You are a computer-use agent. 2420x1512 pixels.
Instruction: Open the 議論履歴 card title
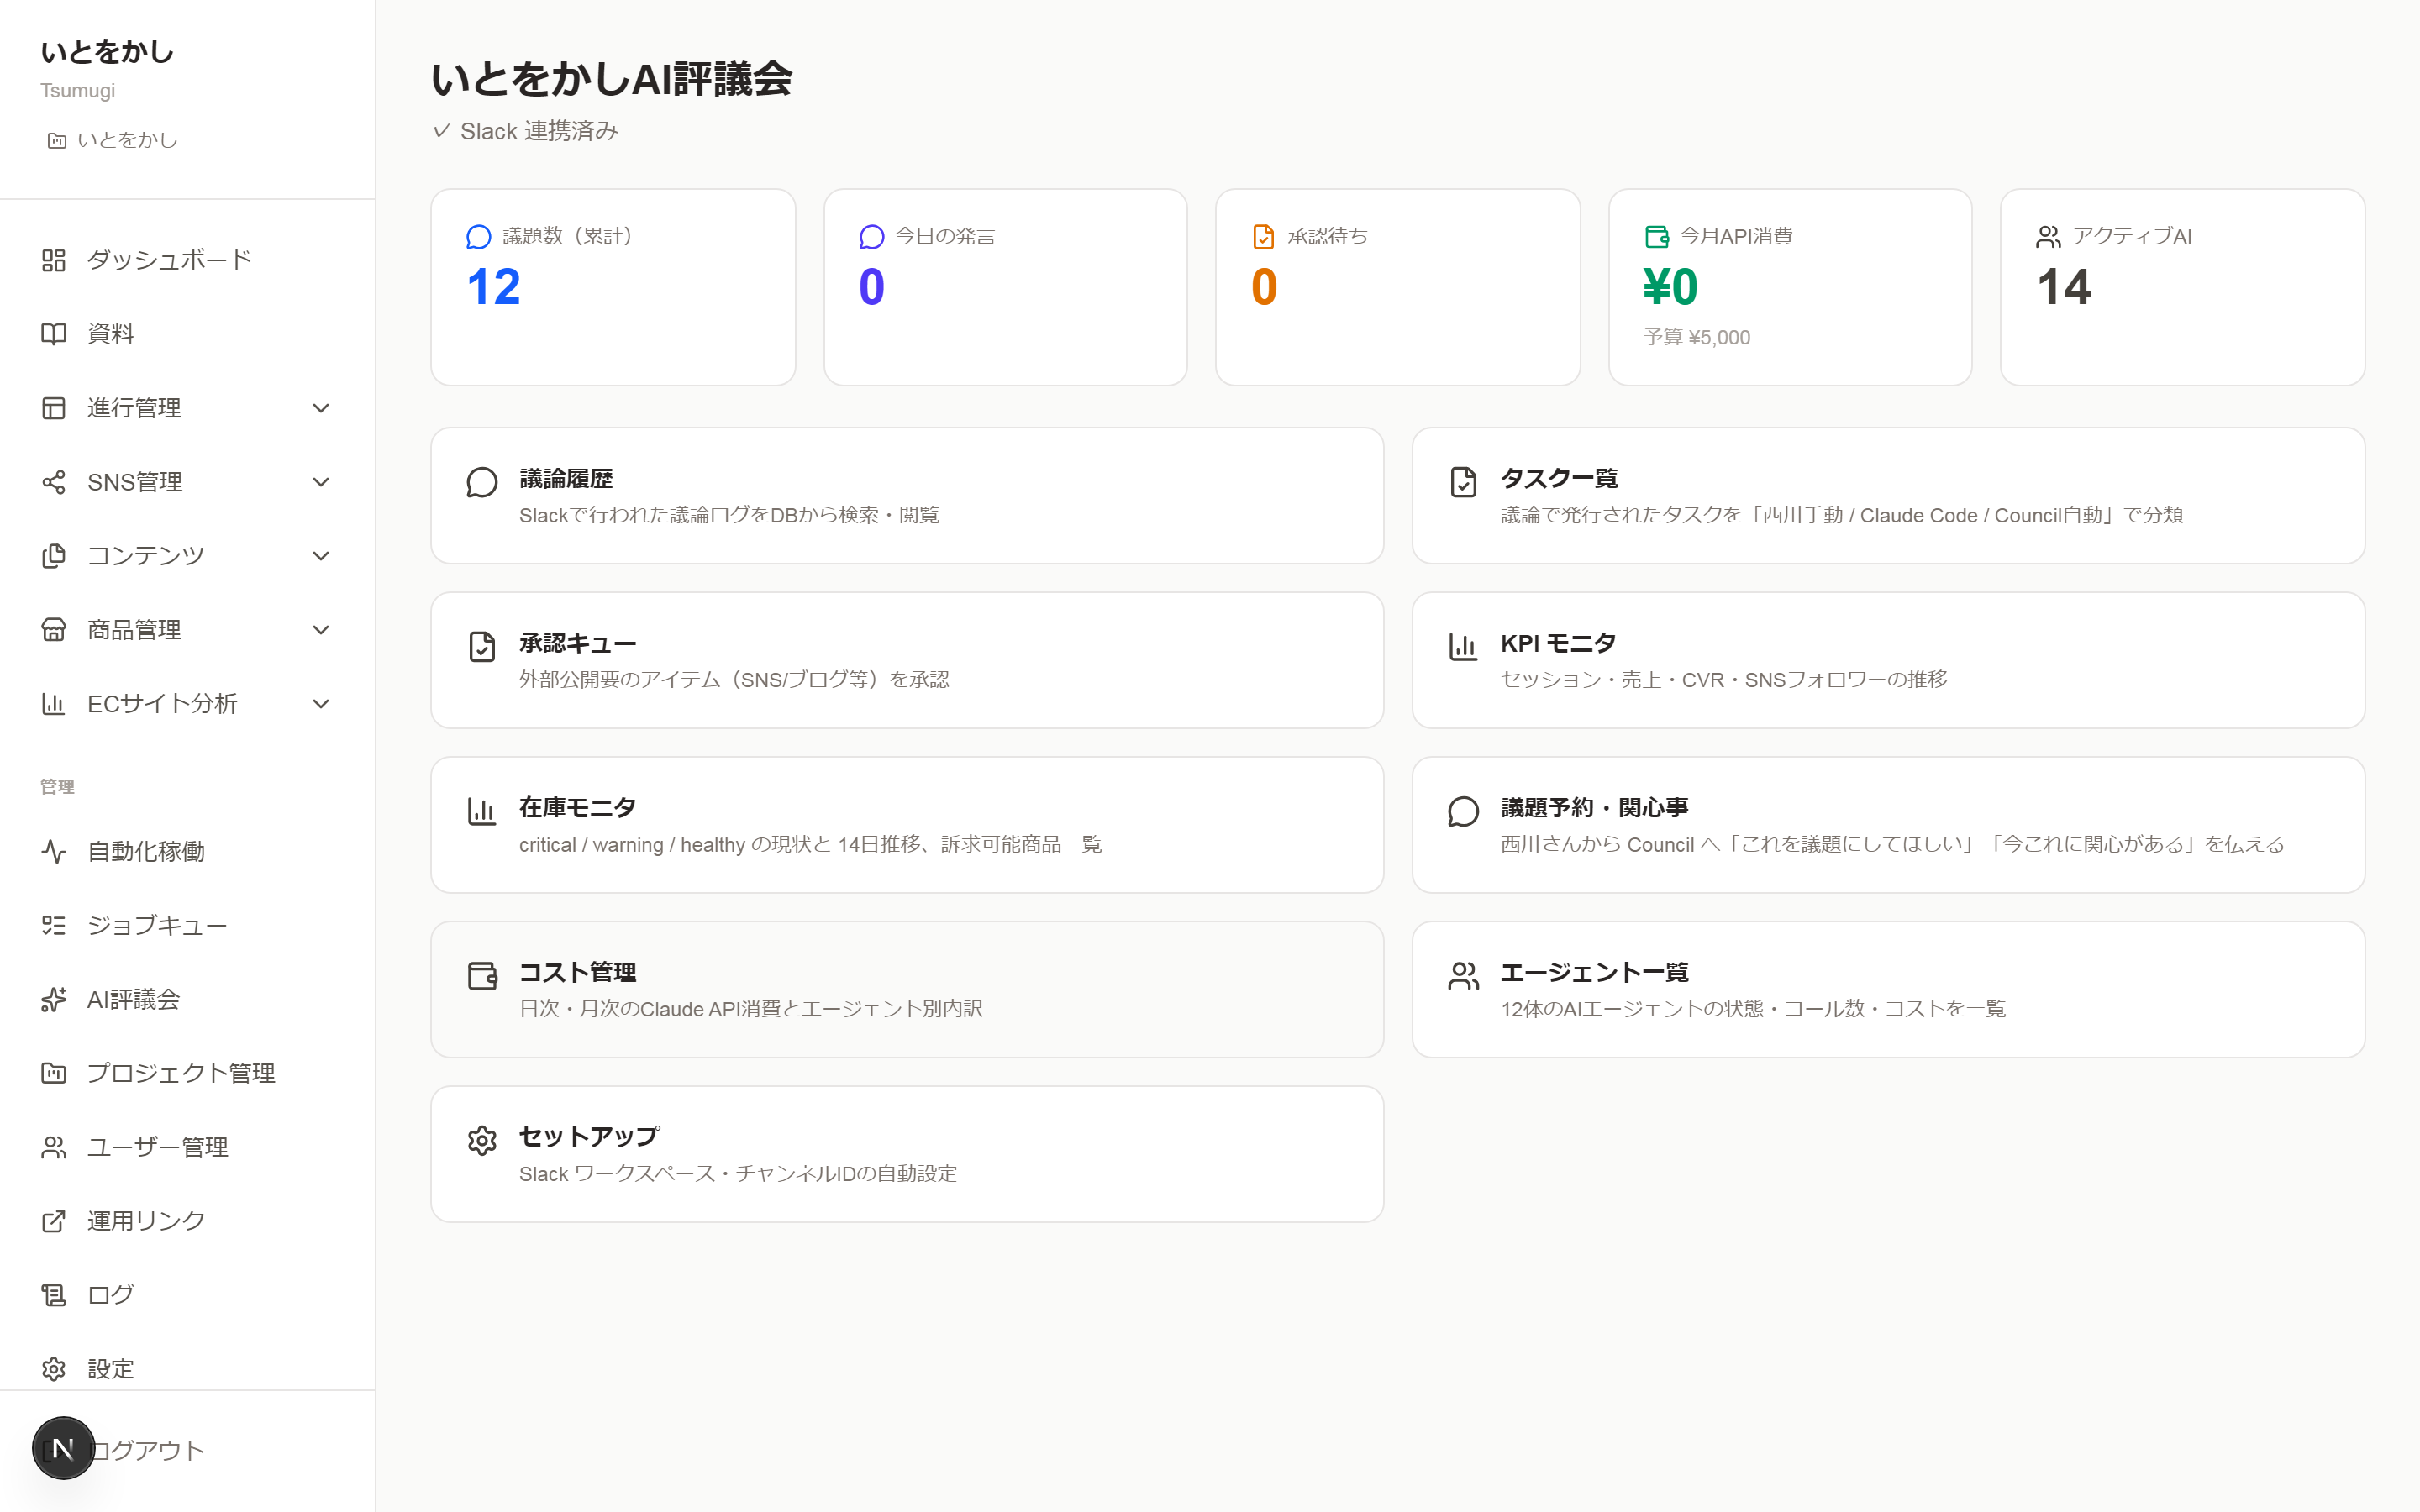(566, 479)
